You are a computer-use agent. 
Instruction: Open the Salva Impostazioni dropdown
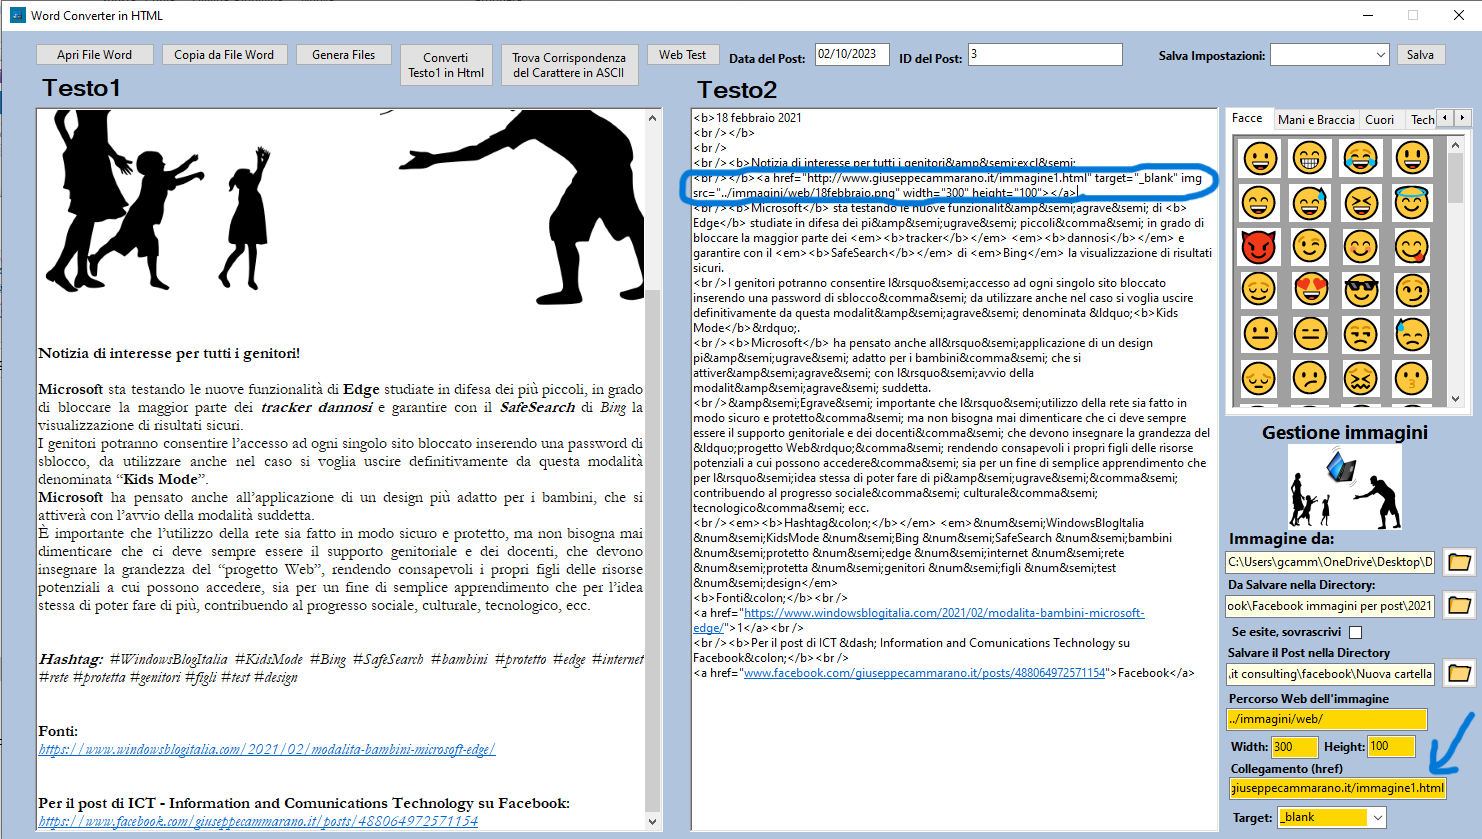coord(1380,55)
